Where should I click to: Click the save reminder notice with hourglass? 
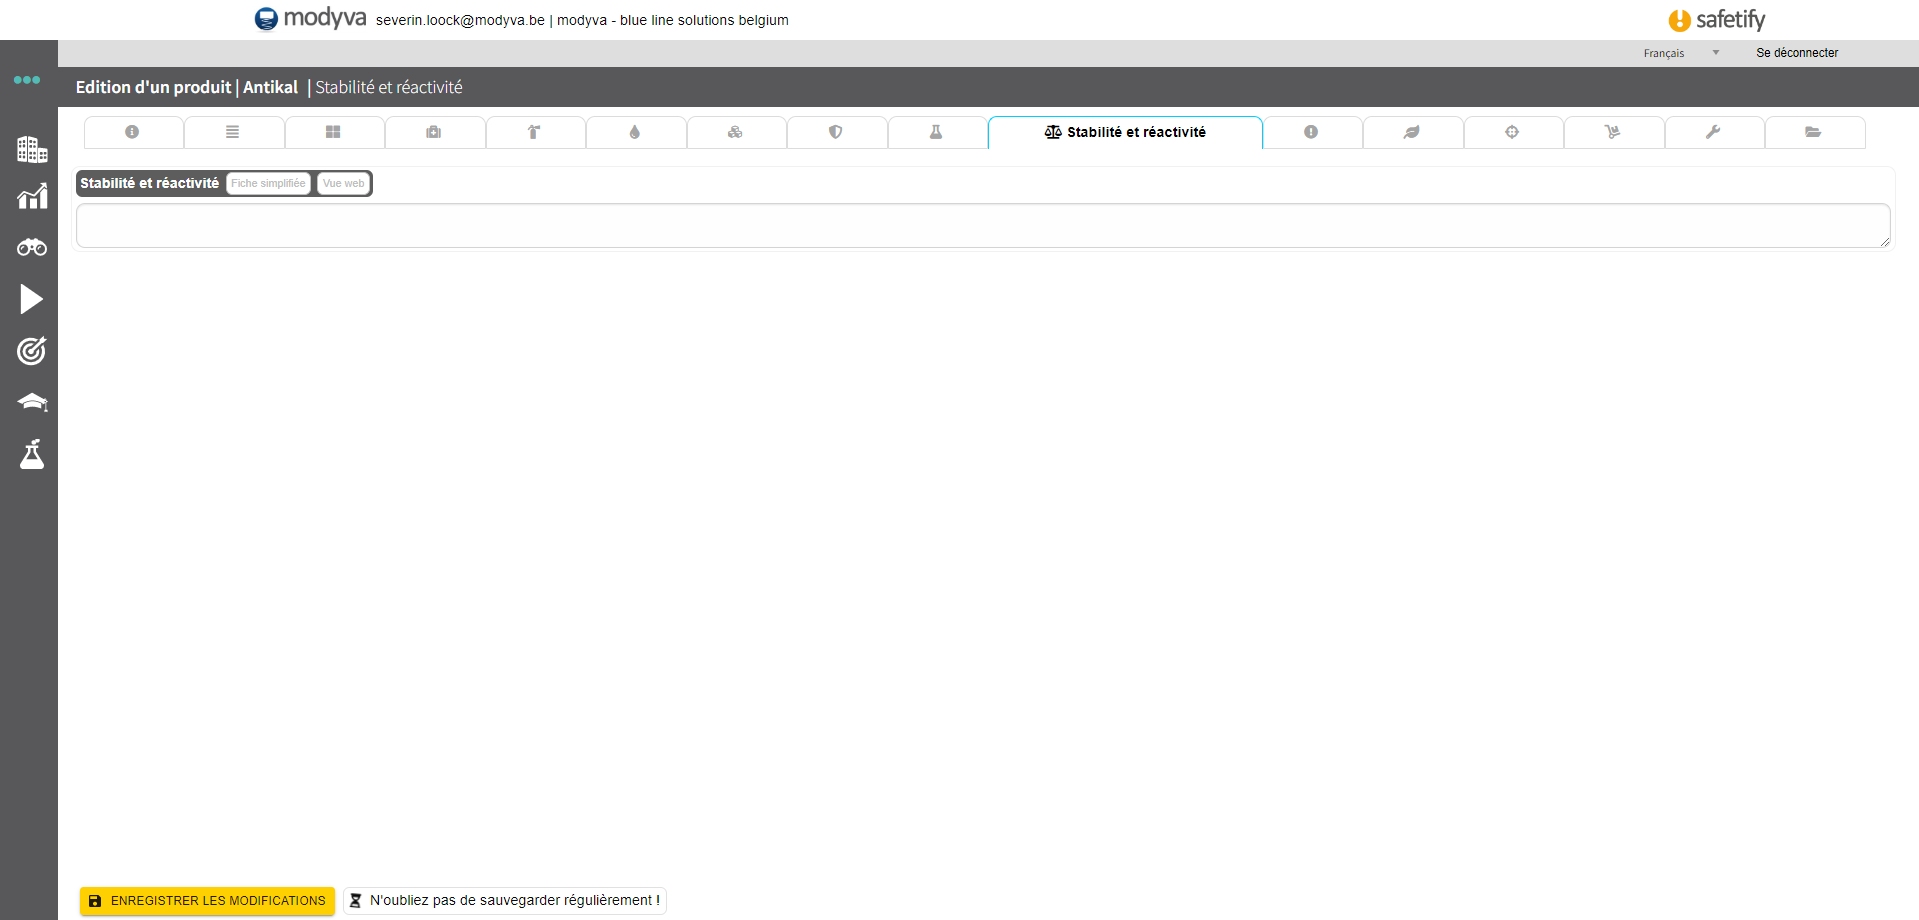point(505,901)
